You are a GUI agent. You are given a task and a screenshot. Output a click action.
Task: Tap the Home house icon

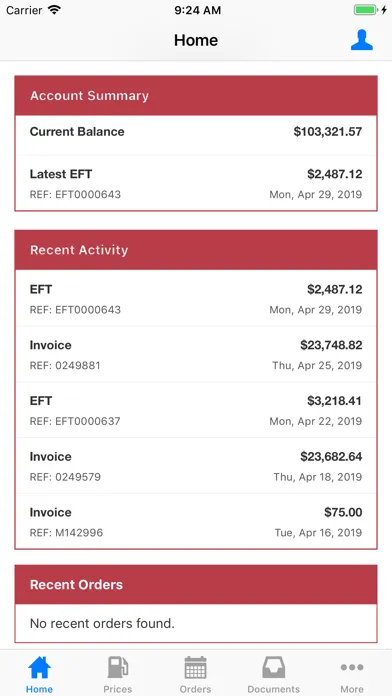[39, 668]
